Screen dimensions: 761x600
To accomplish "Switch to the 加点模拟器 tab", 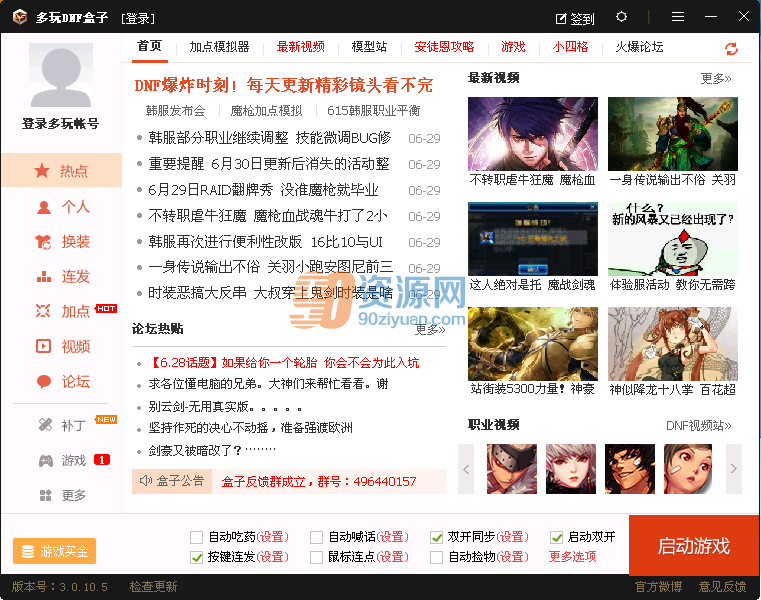I will tap(219, 47).
